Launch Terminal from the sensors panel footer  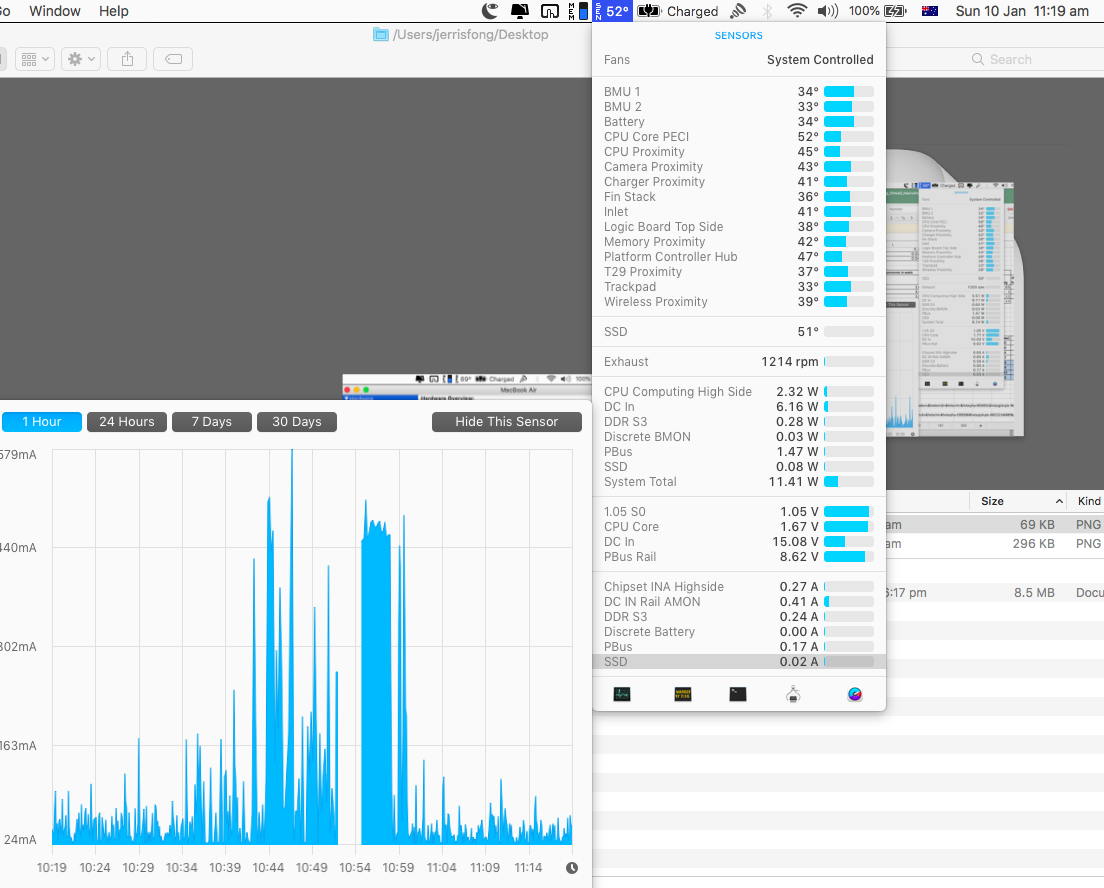738,694
